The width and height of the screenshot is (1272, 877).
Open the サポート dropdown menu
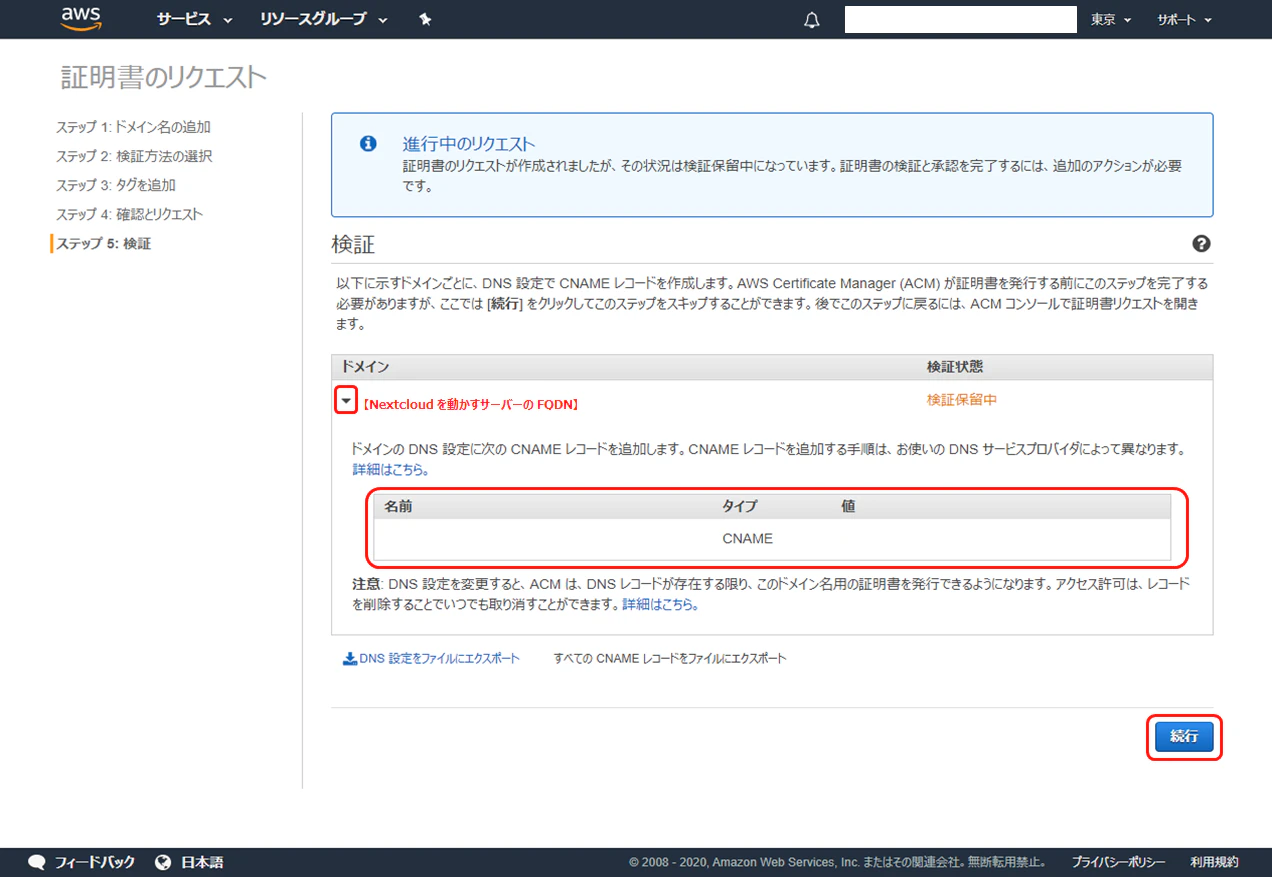click(x=1184, y=20)
